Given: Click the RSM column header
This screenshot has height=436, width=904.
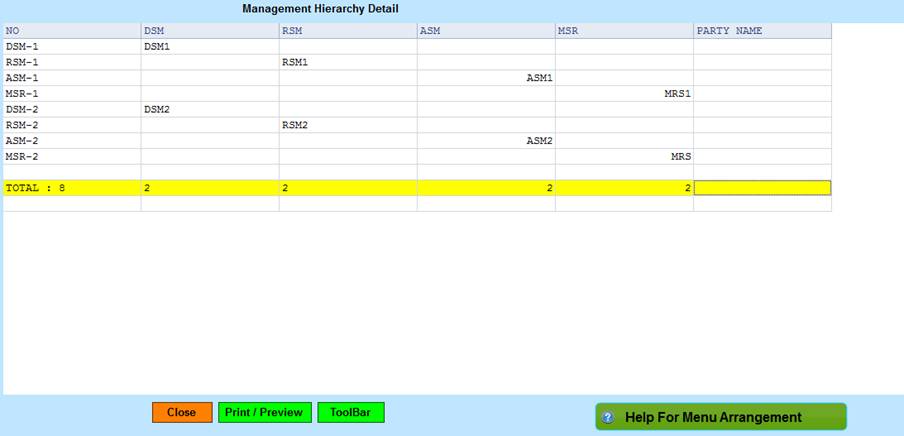Looking at the screenshot, I should pos(347,31).
